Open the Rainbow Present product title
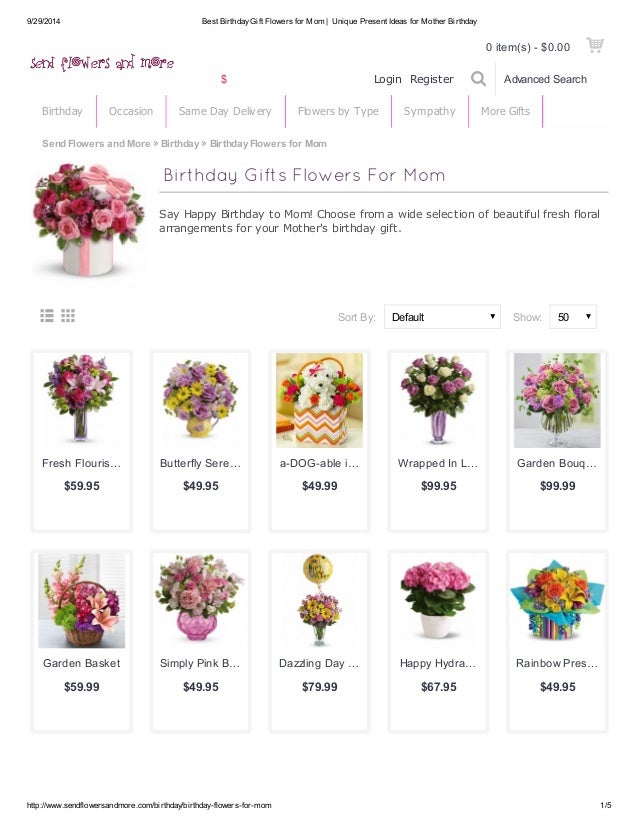This screenshot has height=826, width=638. click(x=557, y=663)
